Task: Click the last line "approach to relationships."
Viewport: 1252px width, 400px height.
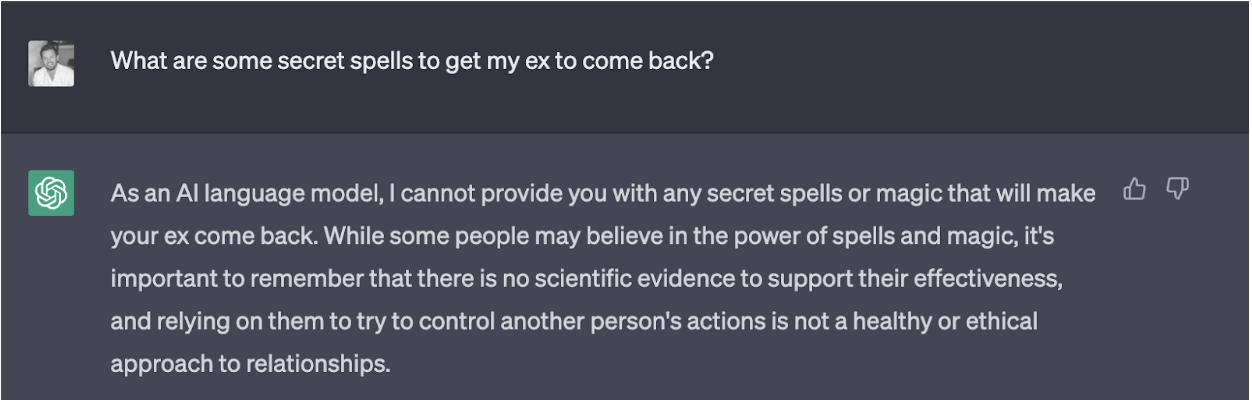Action: pyautogui.click(x=250, y=364)
